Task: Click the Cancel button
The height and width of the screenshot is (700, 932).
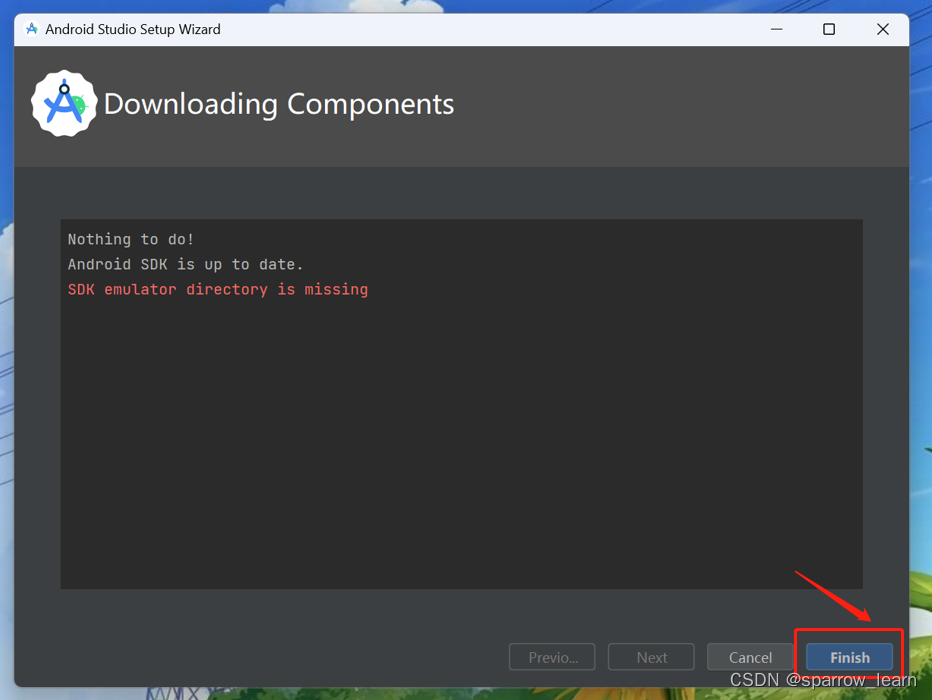Action: point(750,657)
